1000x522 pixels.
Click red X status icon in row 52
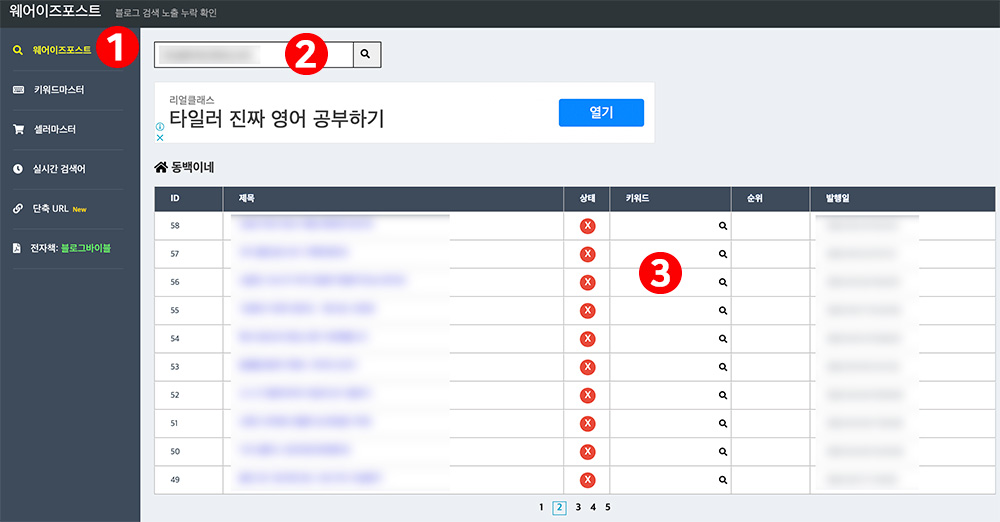(587, 395)
